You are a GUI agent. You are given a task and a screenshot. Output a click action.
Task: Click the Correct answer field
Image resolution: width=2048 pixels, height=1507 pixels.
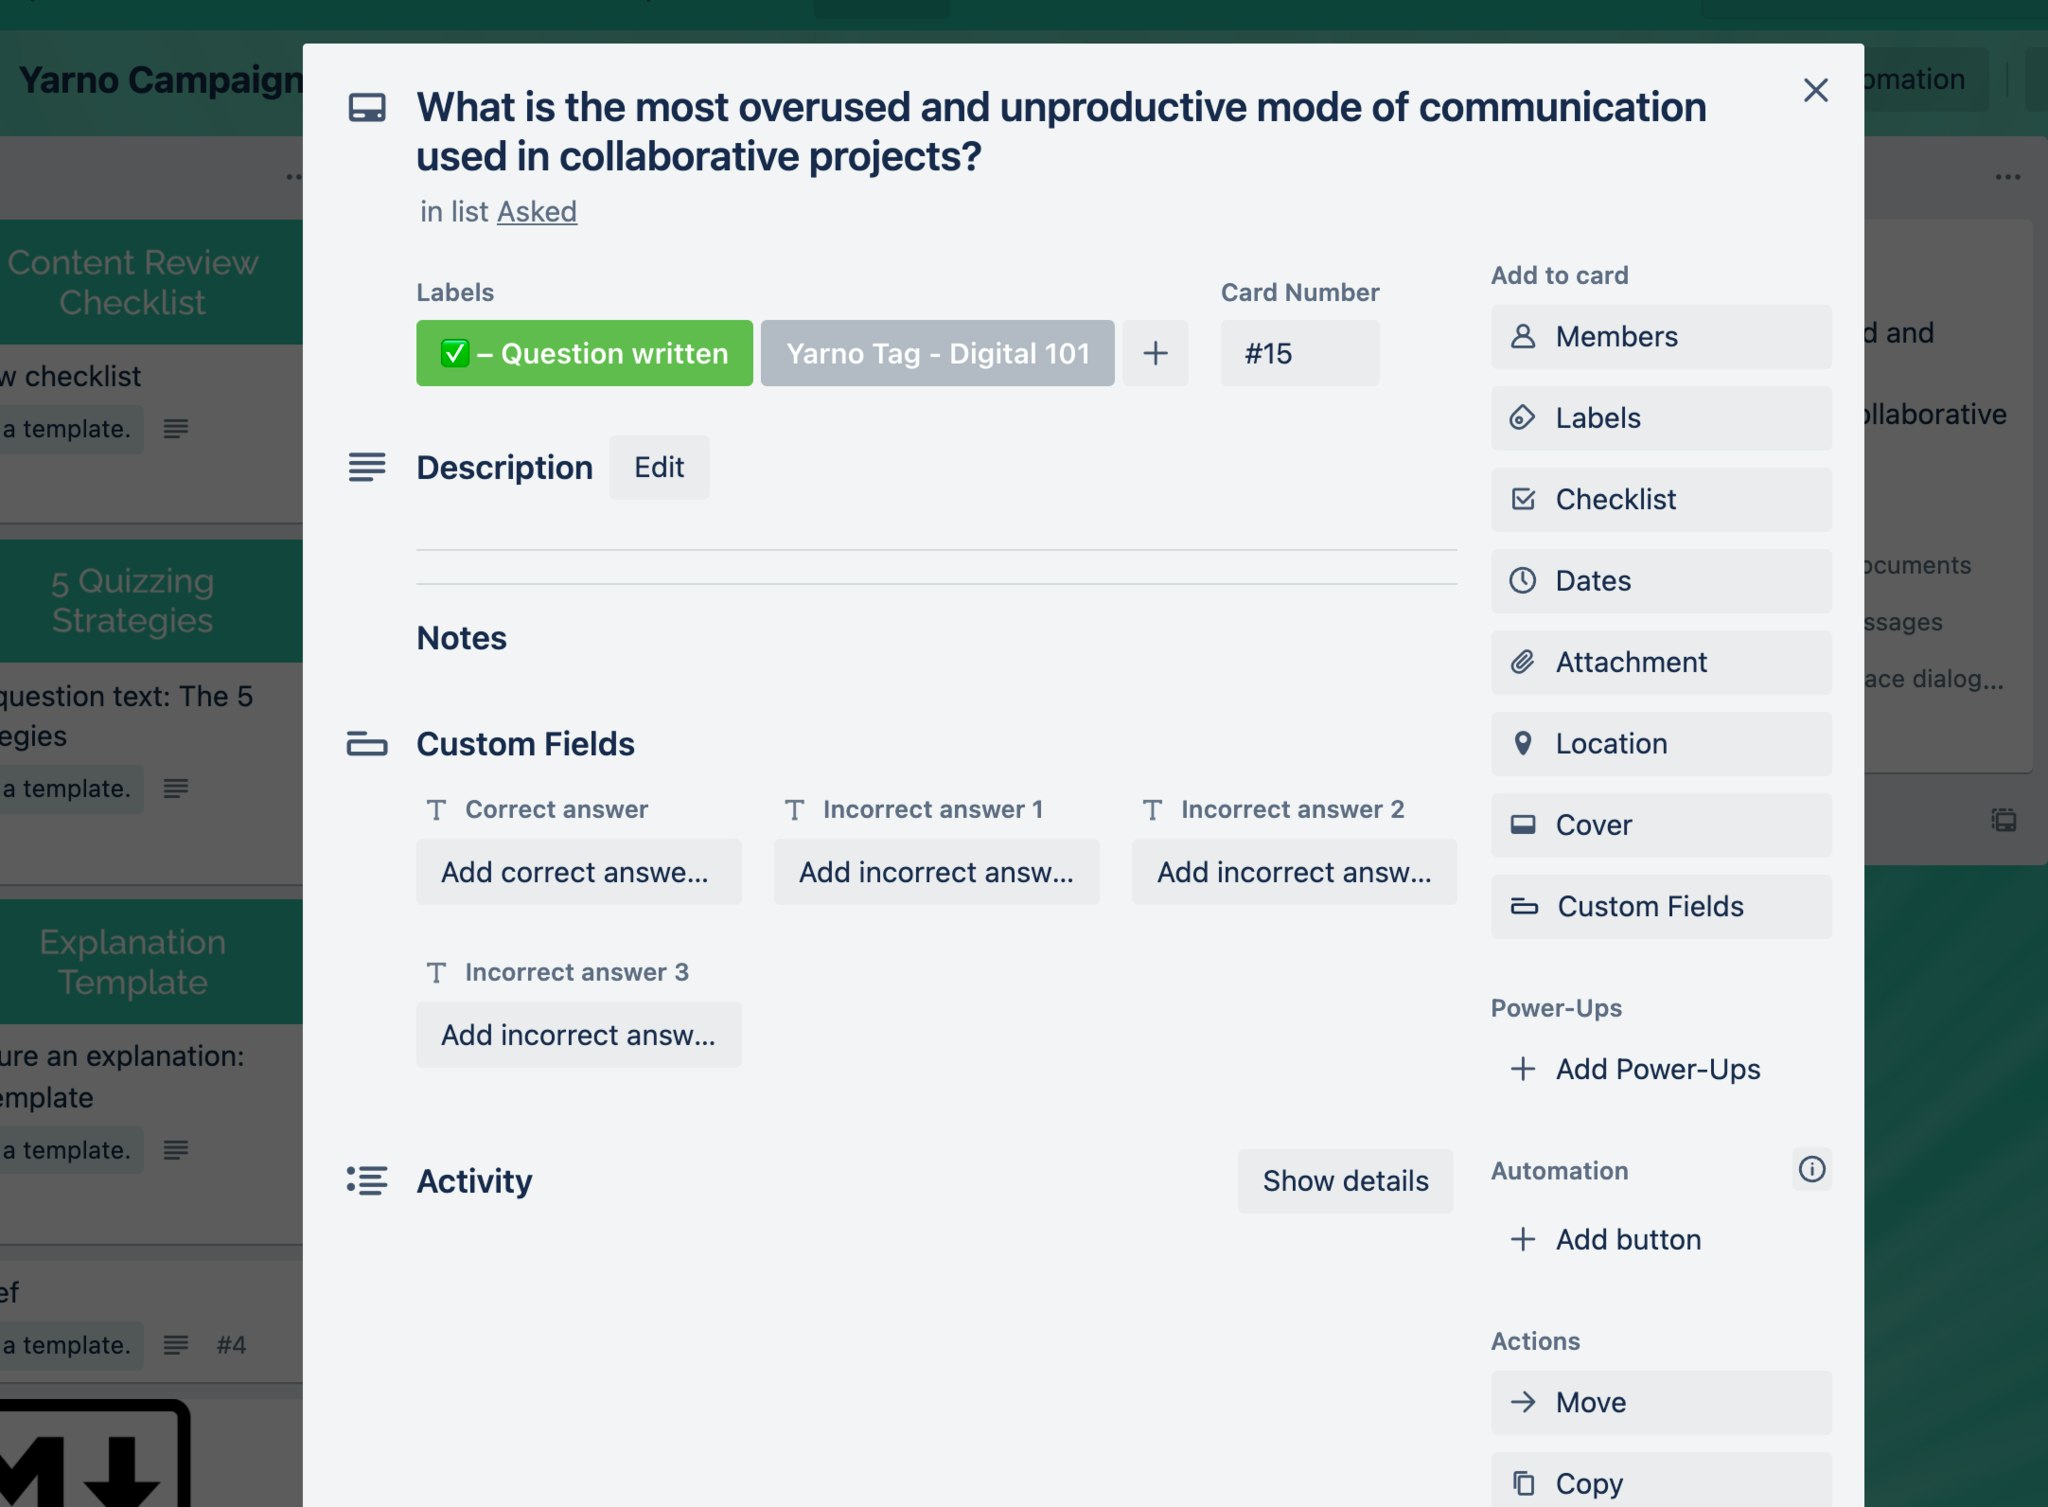click(x=578, y=872)
